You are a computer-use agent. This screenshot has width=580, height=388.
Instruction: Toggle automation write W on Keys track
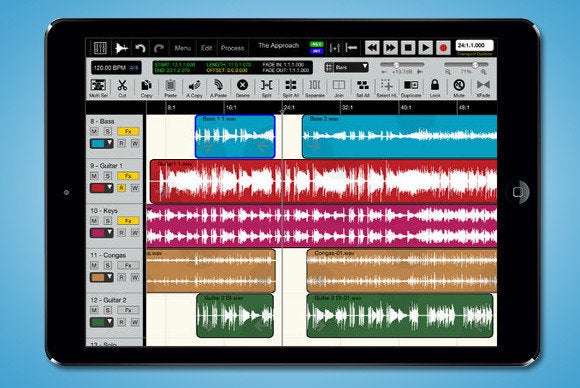(x=135, y=233)
